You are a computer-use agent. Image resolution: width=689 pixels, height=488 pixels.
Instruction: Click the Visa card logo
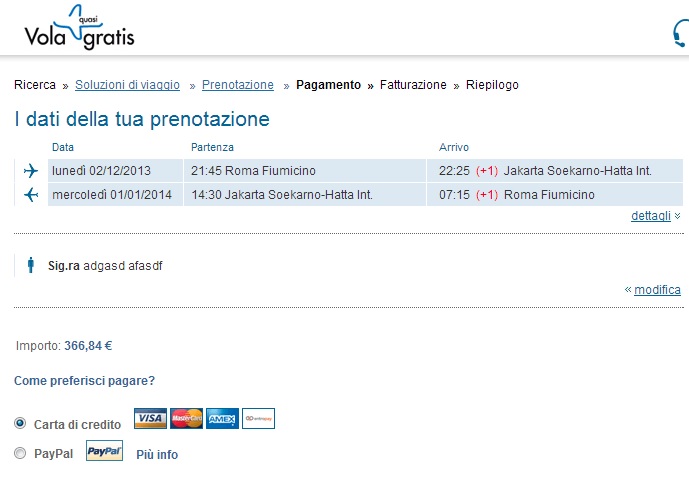(x=150, y=418)
